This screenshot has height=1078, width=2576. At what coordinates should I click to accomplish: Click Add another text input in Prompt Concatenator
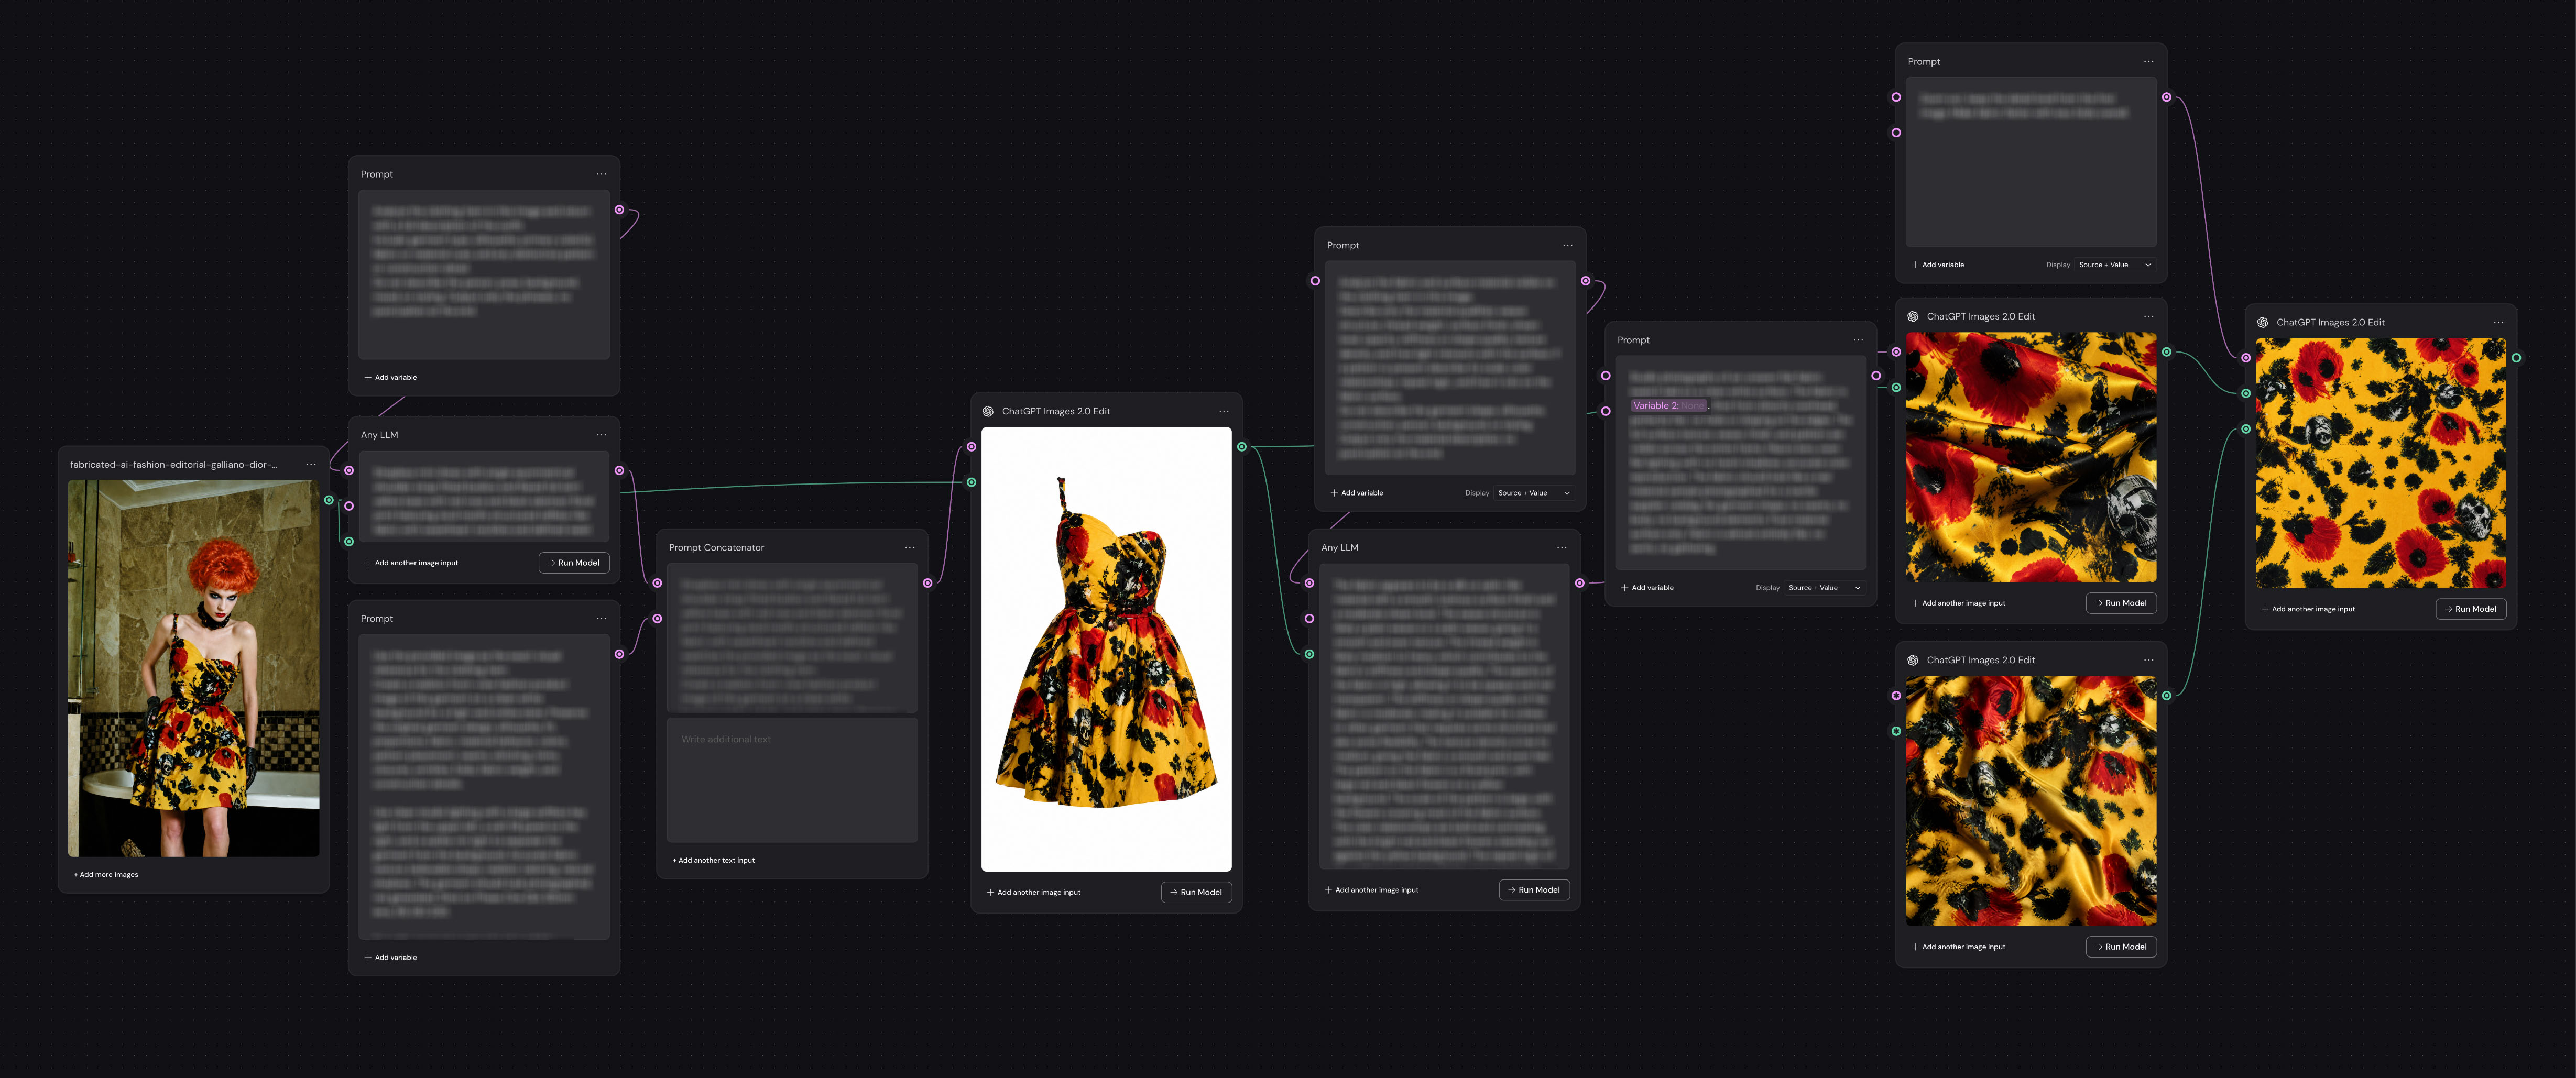pyautogui.click(x=714, y=860)
